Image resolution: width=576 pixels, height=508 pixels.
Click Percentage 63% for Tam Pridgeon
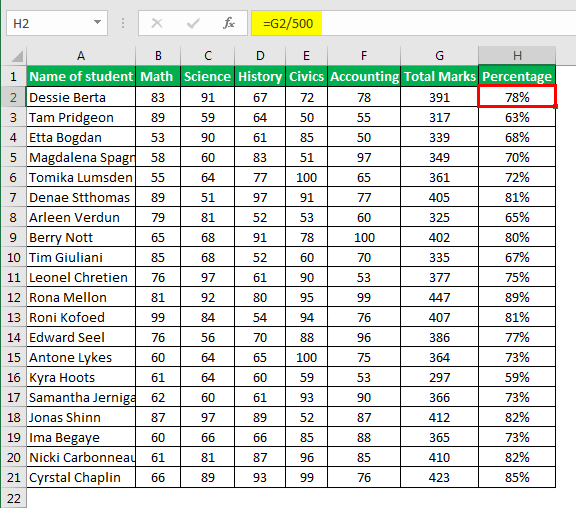point(517,117)
